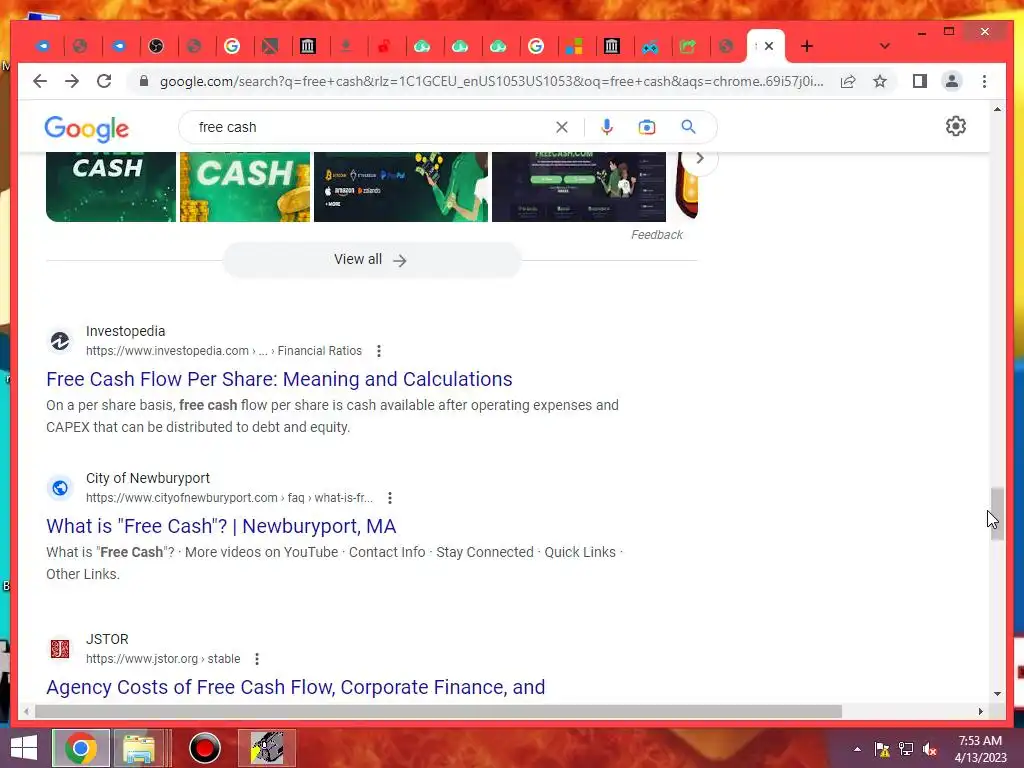Switch to the game controller tab
Image resolution: width=1024 pixels, height=768 pixels.
650,46
